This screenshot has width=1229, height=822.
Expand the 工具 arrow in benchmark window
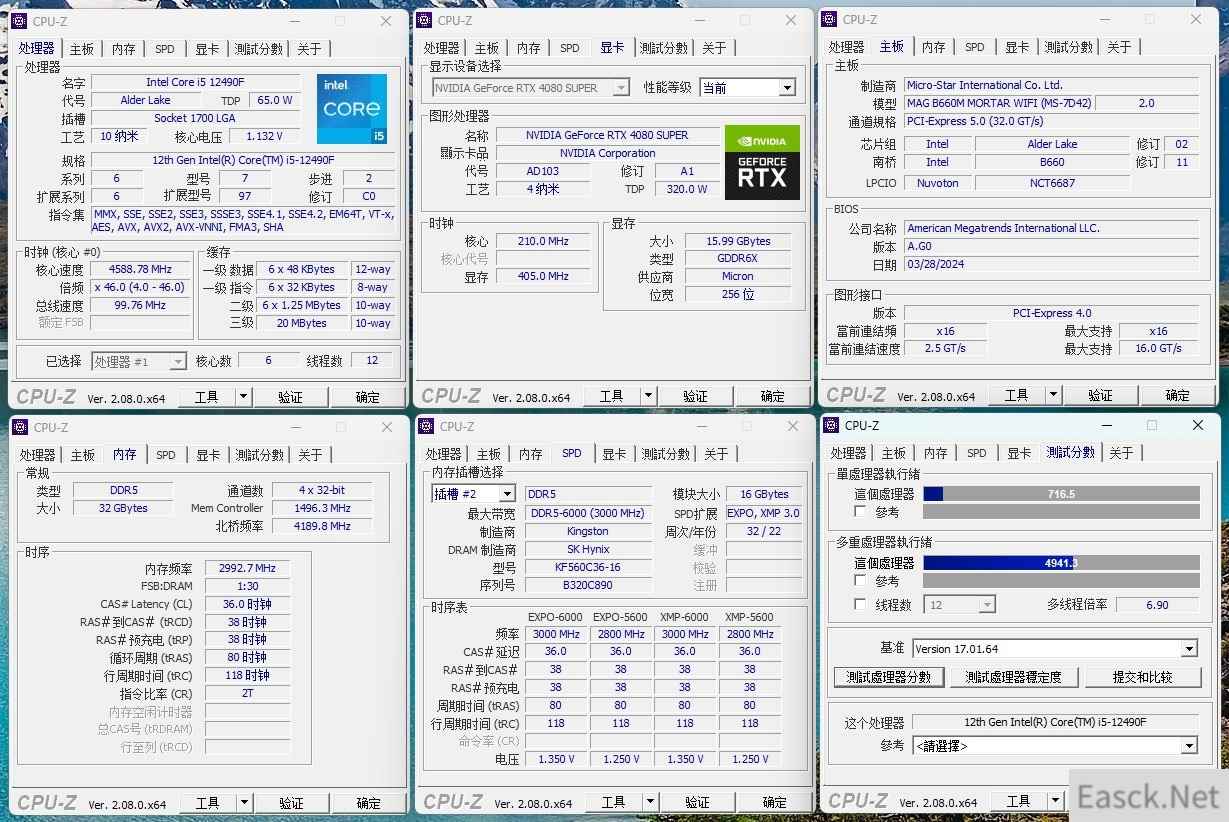(x=1054, y=801)
